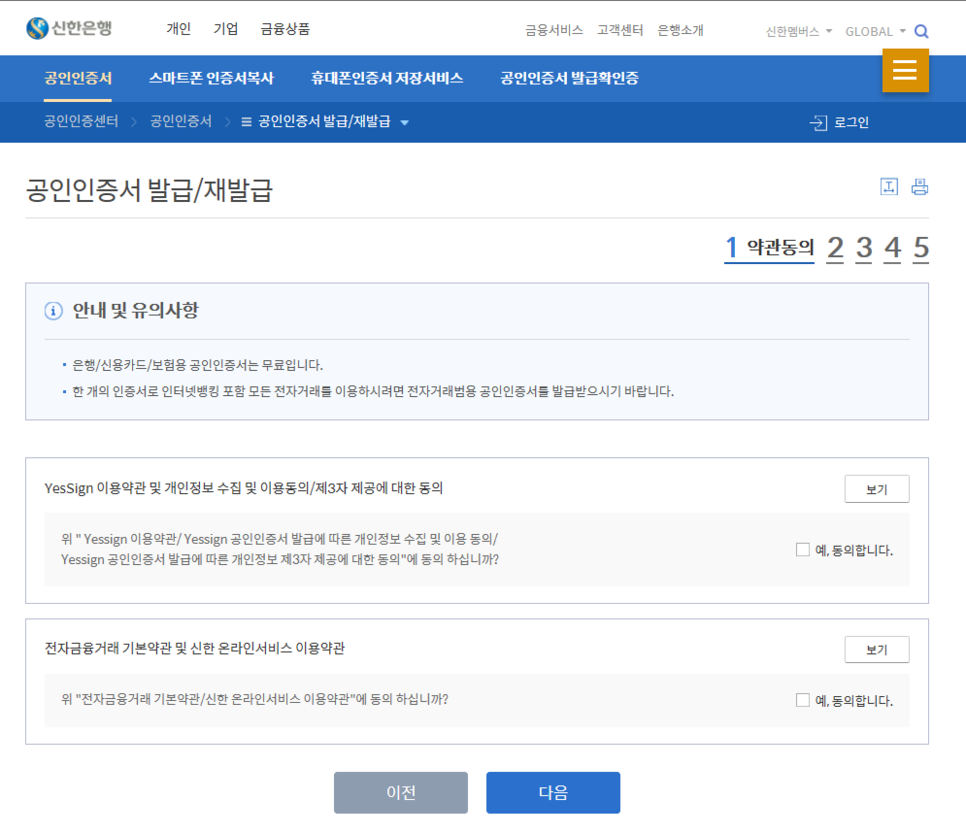Open the 개인 menu

click(179, 29)
